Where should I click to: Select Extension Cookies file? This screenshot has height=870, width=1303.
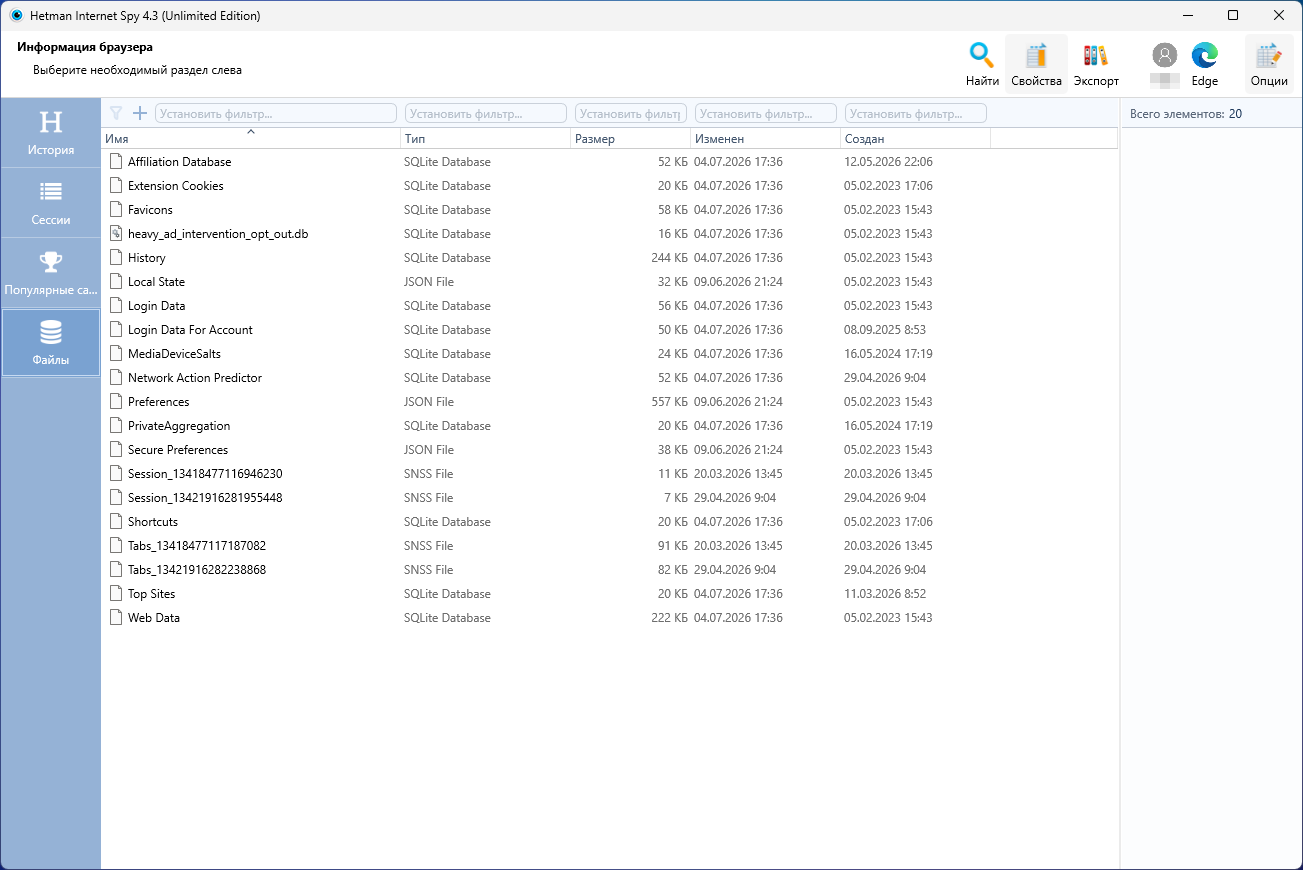click(x=609, y=186)
